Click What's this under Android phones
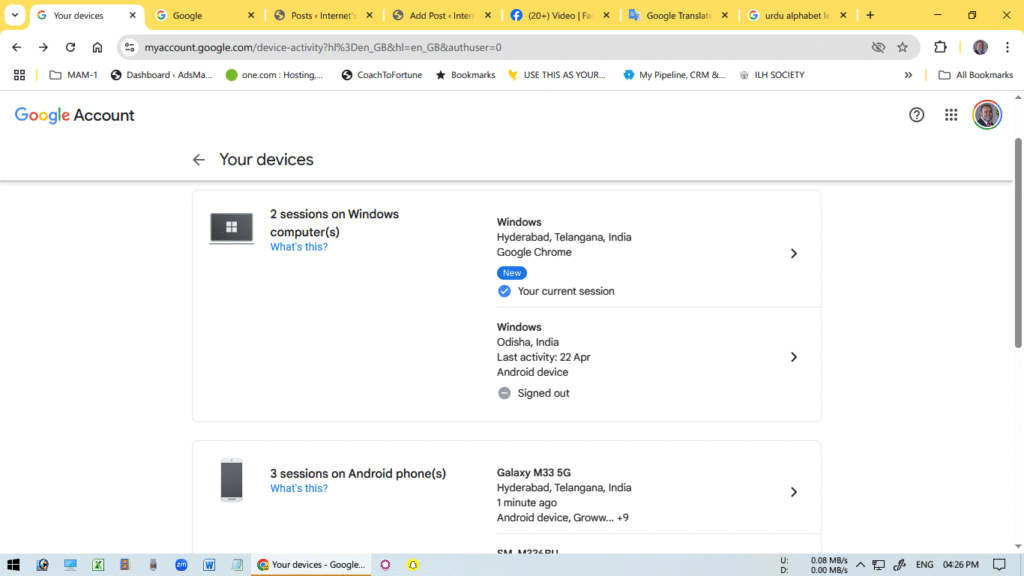Viewport: 1024px width, 576px height. coord(299,488)
